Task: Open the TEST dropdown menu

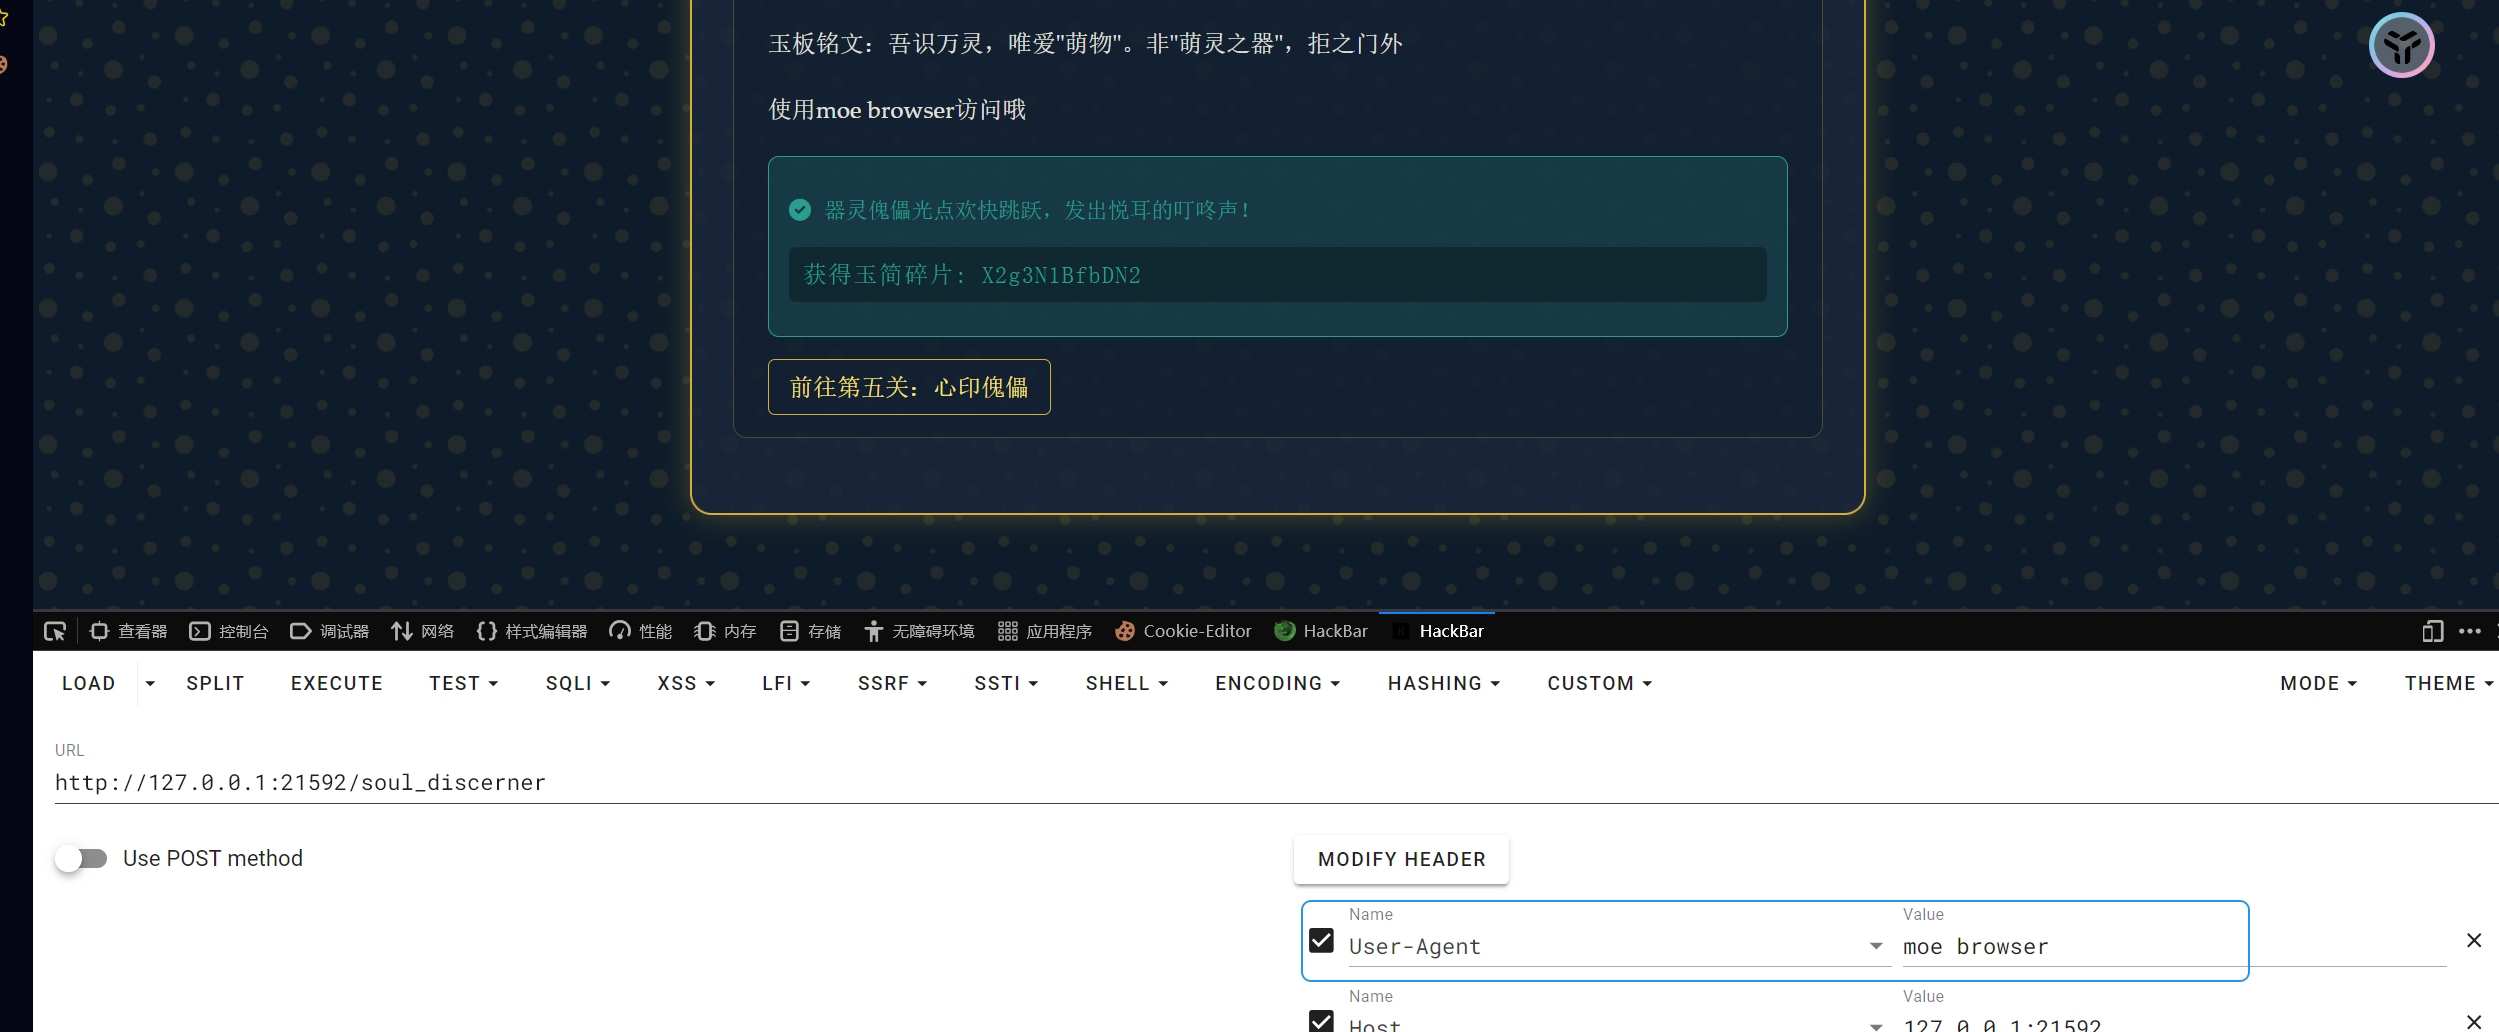Action: 464,683
